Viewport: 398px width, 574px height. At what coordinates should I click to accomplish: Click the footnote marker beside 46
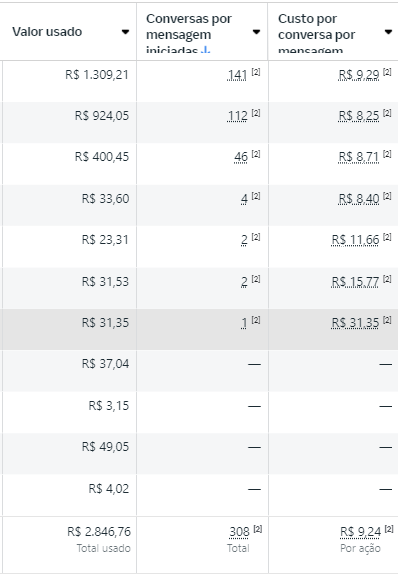click(x=256, y=154)
